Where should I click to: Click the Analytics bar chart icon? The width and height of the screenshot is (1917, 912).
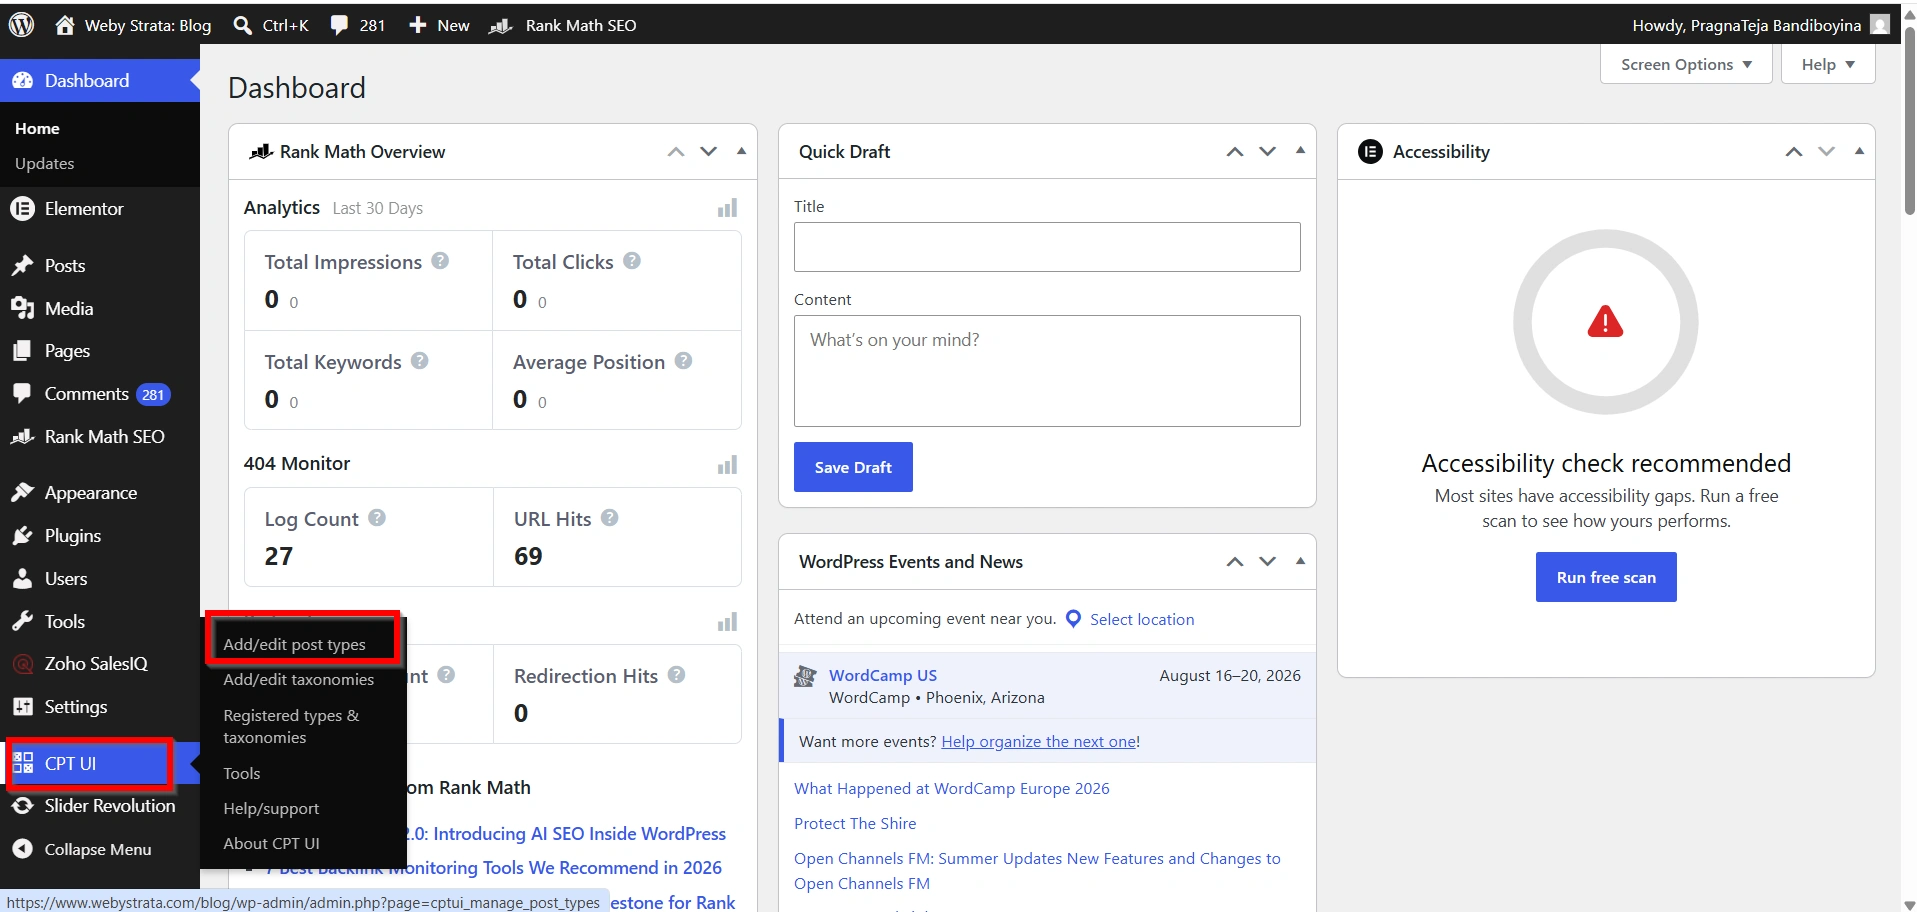pyautogui.click(x=727, y=208)
